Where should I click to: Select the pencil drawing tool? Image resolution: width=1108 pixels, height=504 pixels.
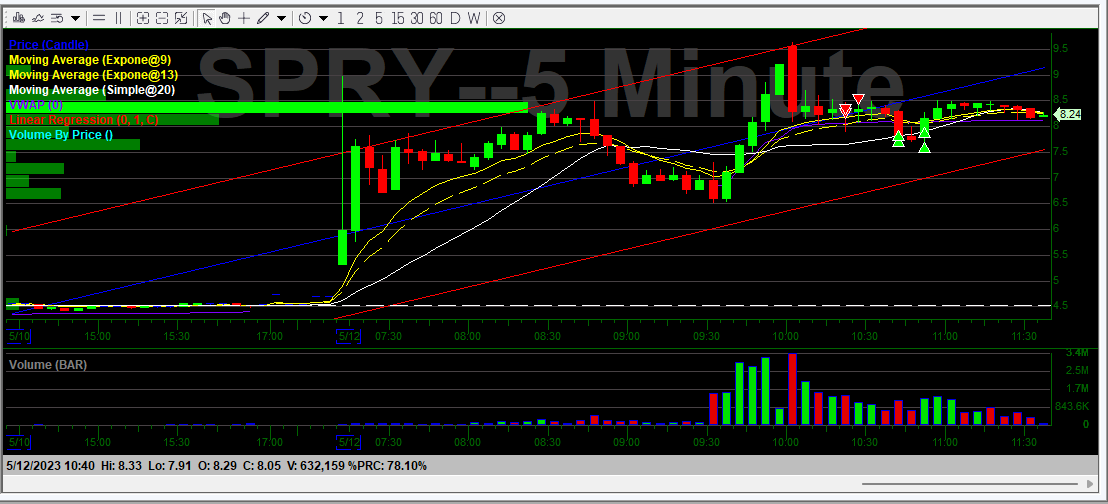[x=263, y=18]
